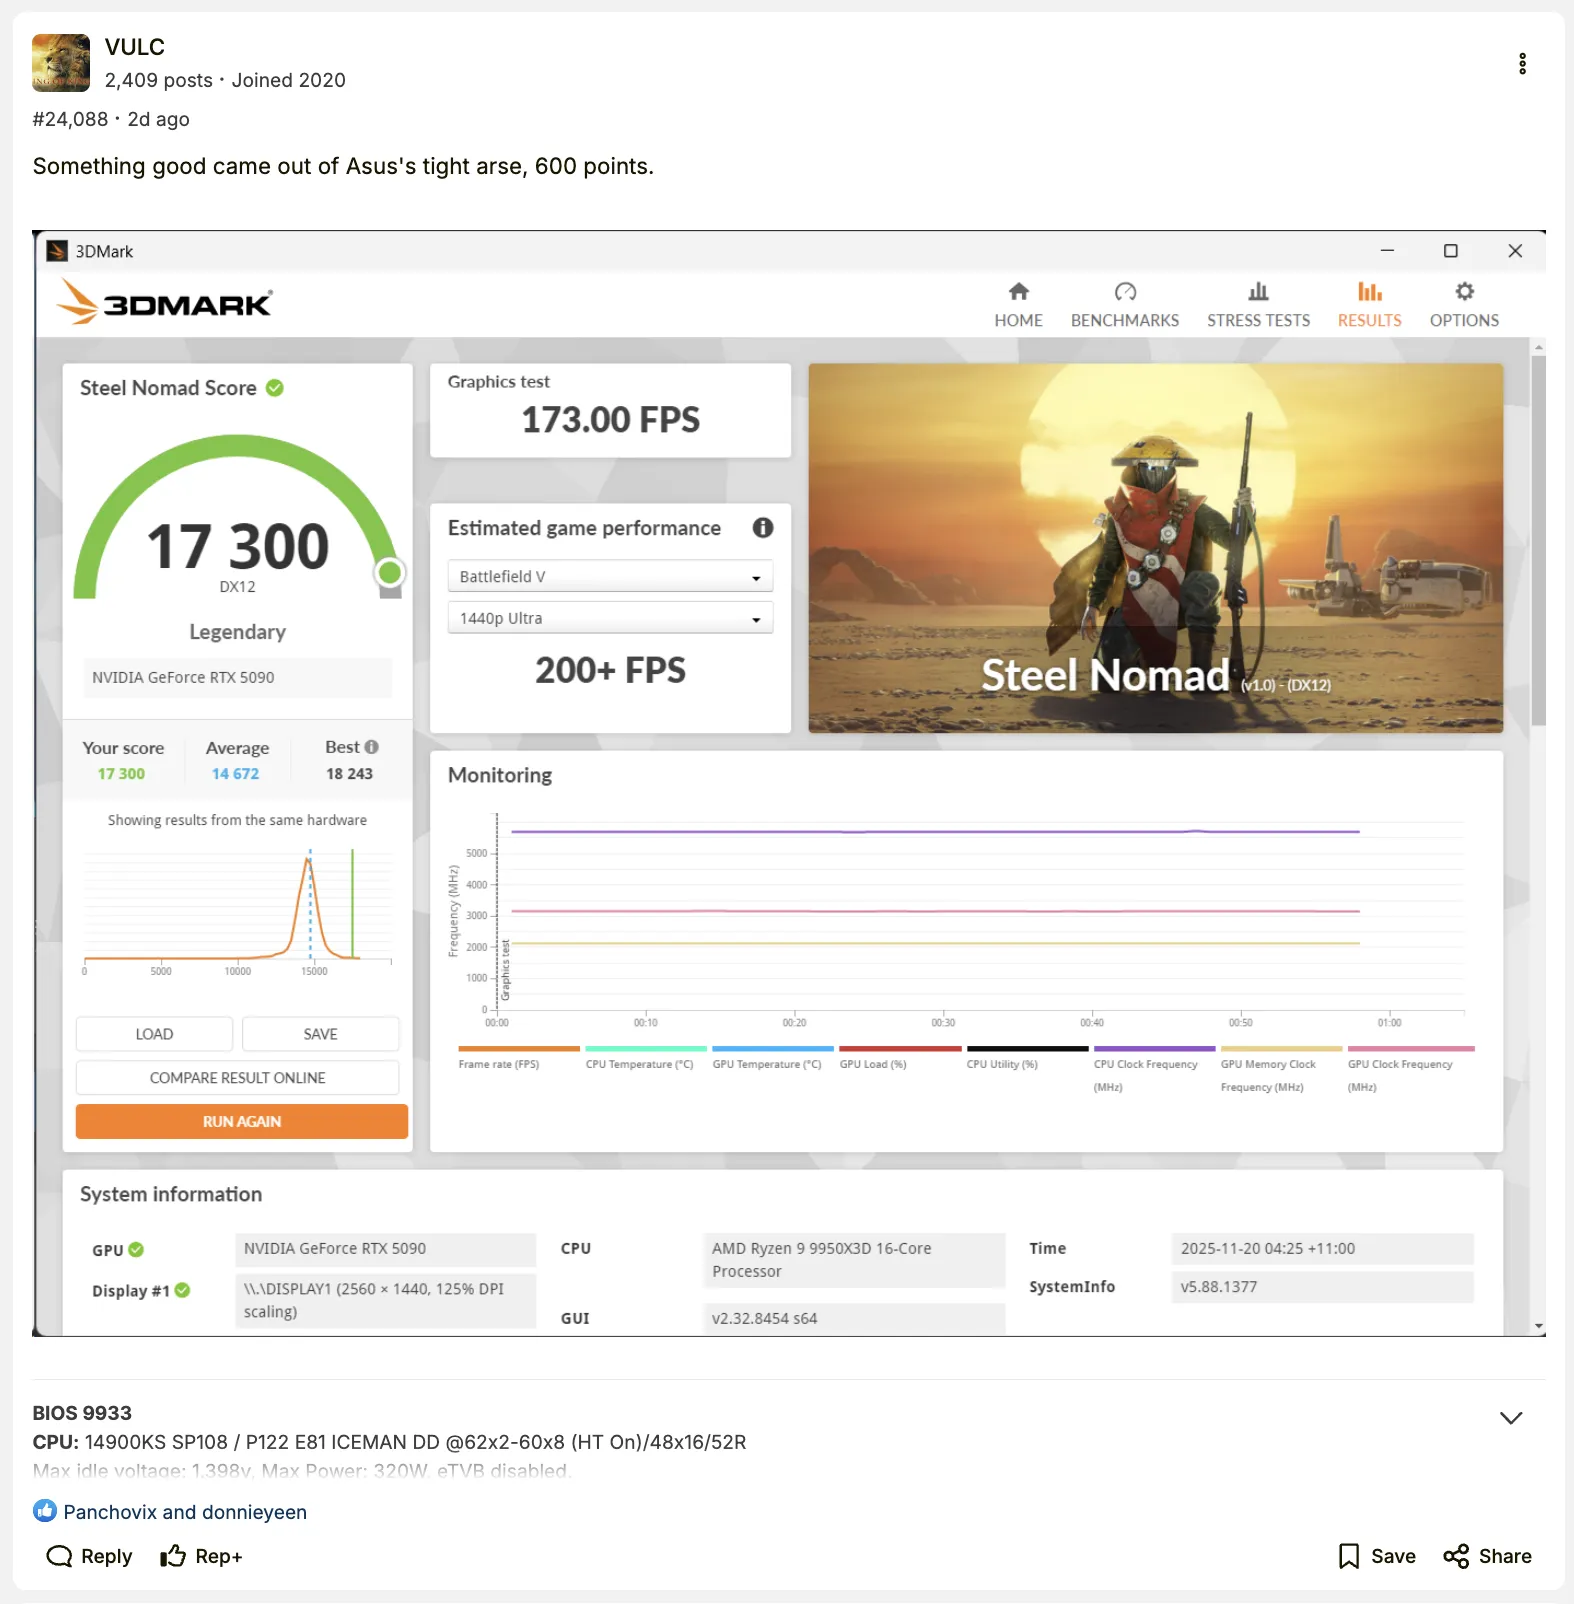The image size is (1574, 1604).
Task: Click the '18 243' best score value
Action: click(x=349, y=774)
